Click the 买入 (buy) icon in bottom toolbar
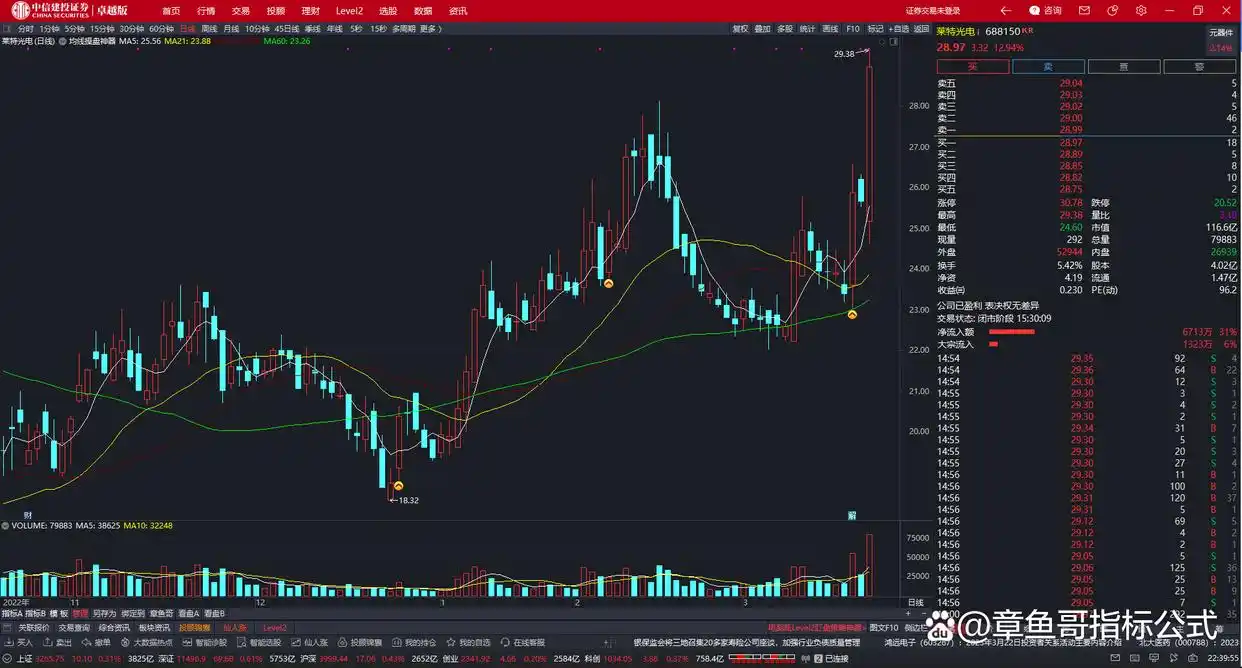1242x668 pixels. tap(20, 642)
